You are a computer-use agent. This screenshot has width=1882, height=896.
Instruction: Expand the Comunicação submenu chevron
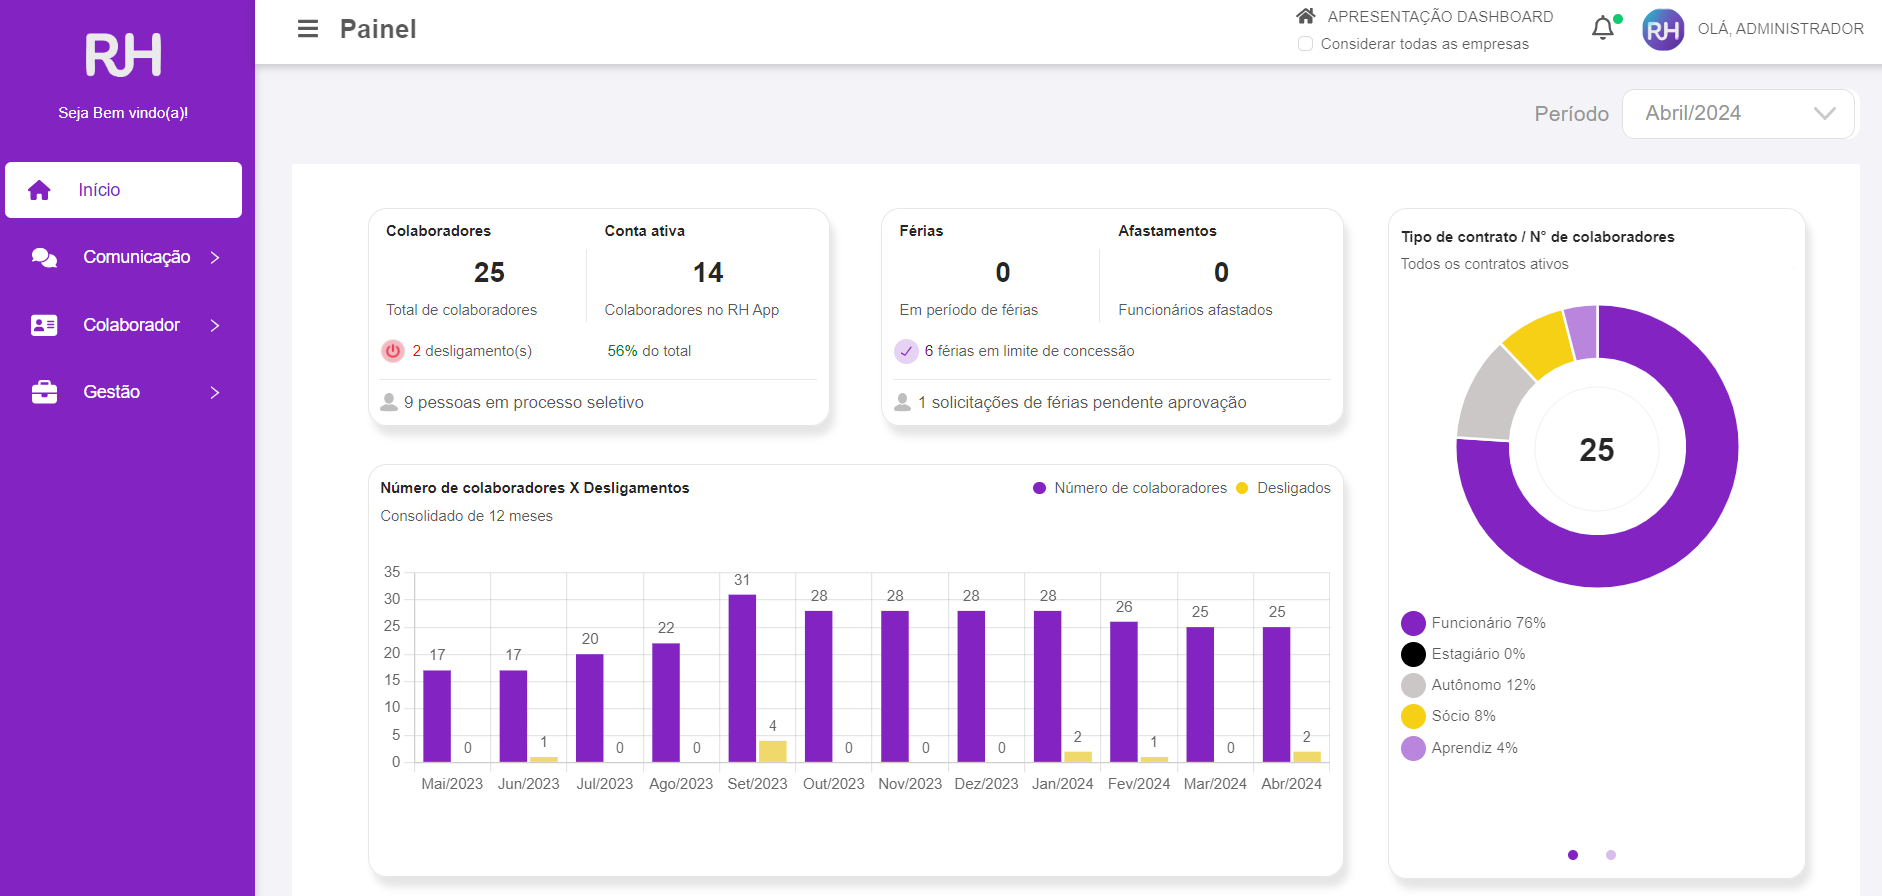click(x=215, y=257)
